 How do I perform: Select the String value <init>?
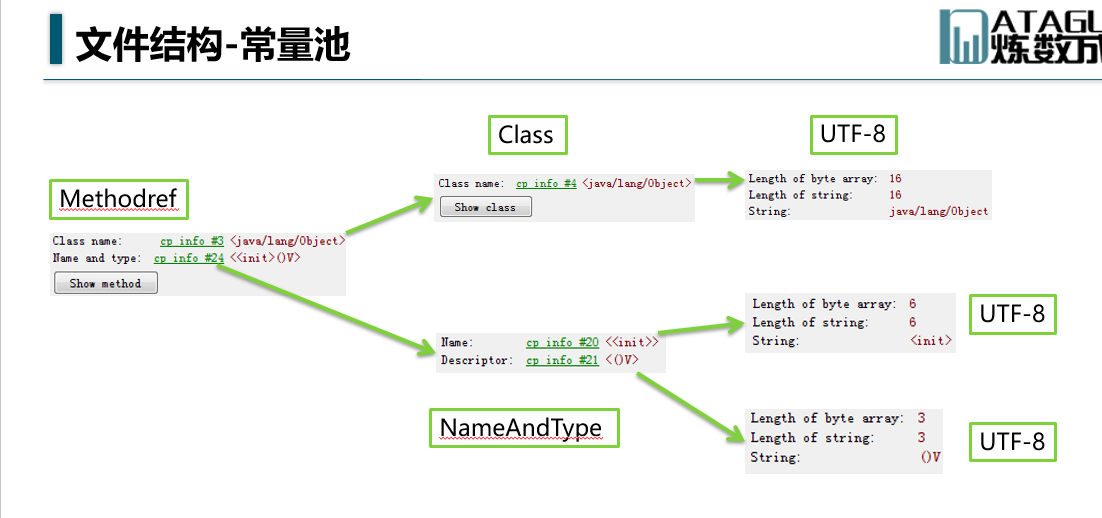point(931,341)
